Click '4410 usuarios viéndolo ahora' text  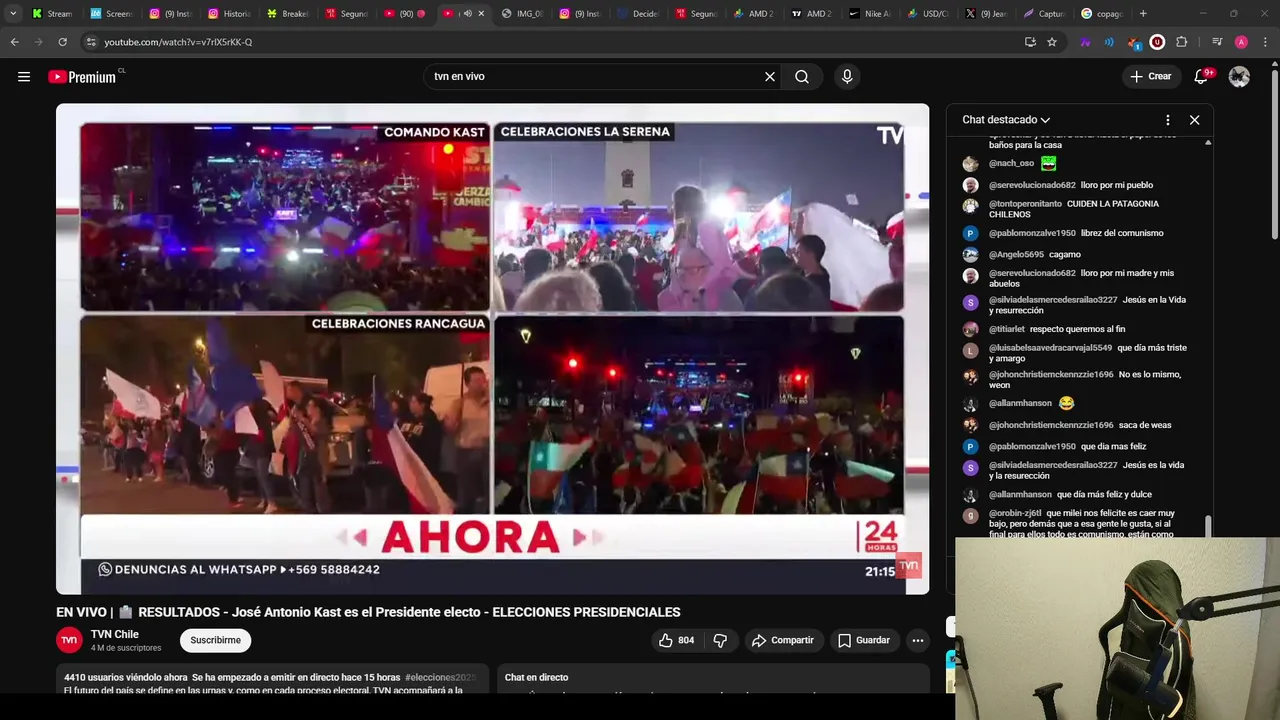pos(126,677)
